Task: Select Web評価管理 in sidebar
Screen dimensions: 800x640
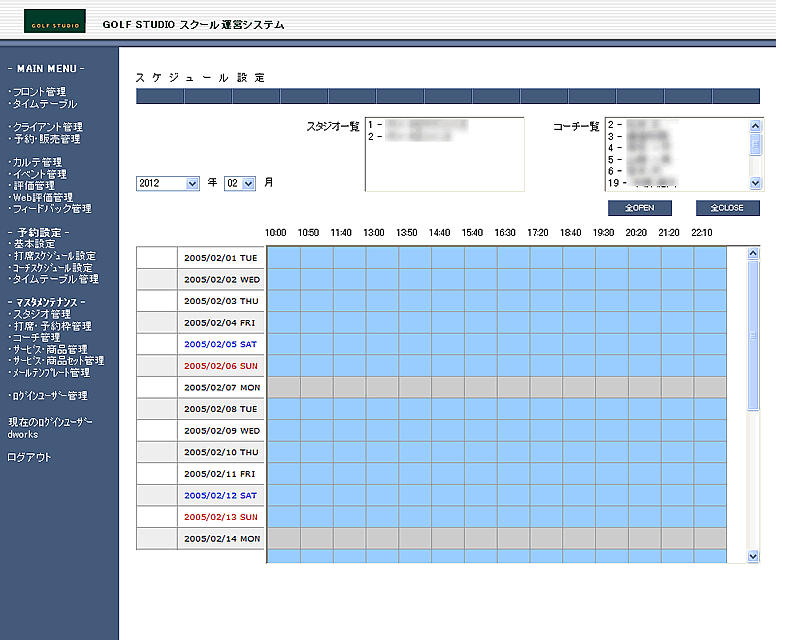Action: pos(42,198)
